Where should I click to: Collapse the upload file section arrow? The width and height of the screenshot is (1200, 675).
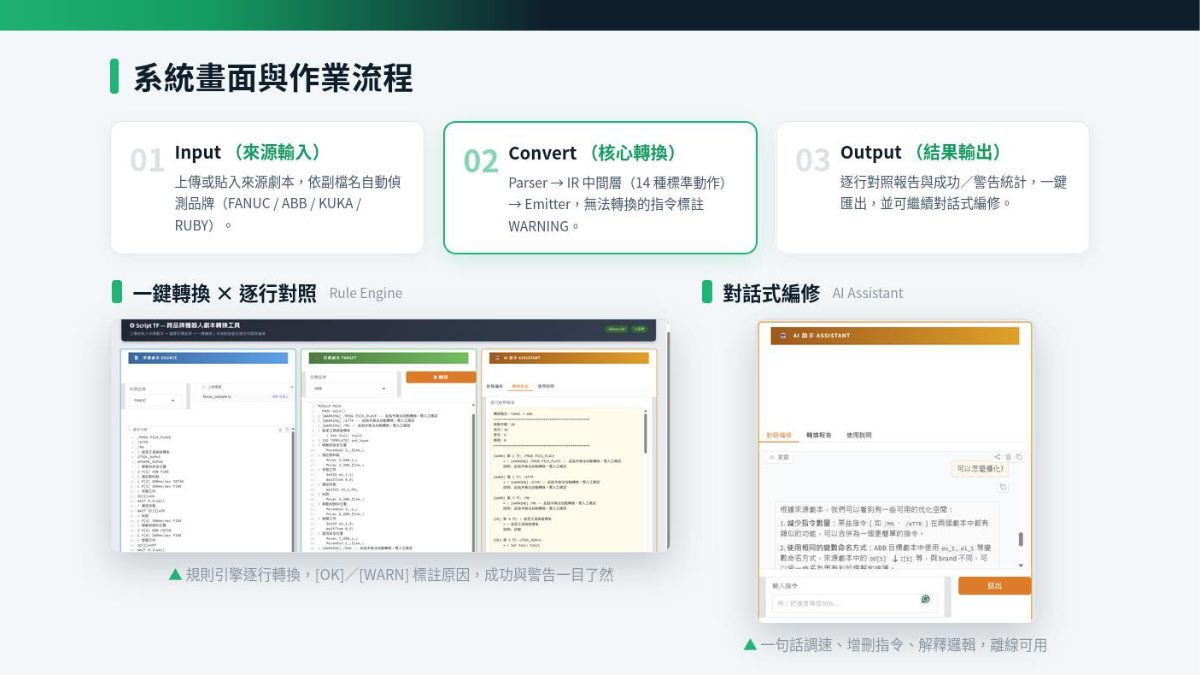pyautogui.click(x=291, y=387)
